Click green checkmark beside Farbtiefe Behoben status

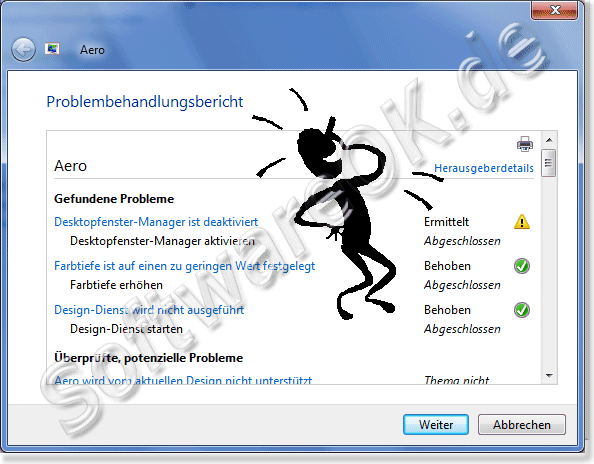pyautogui.click(x=522, y=266)
